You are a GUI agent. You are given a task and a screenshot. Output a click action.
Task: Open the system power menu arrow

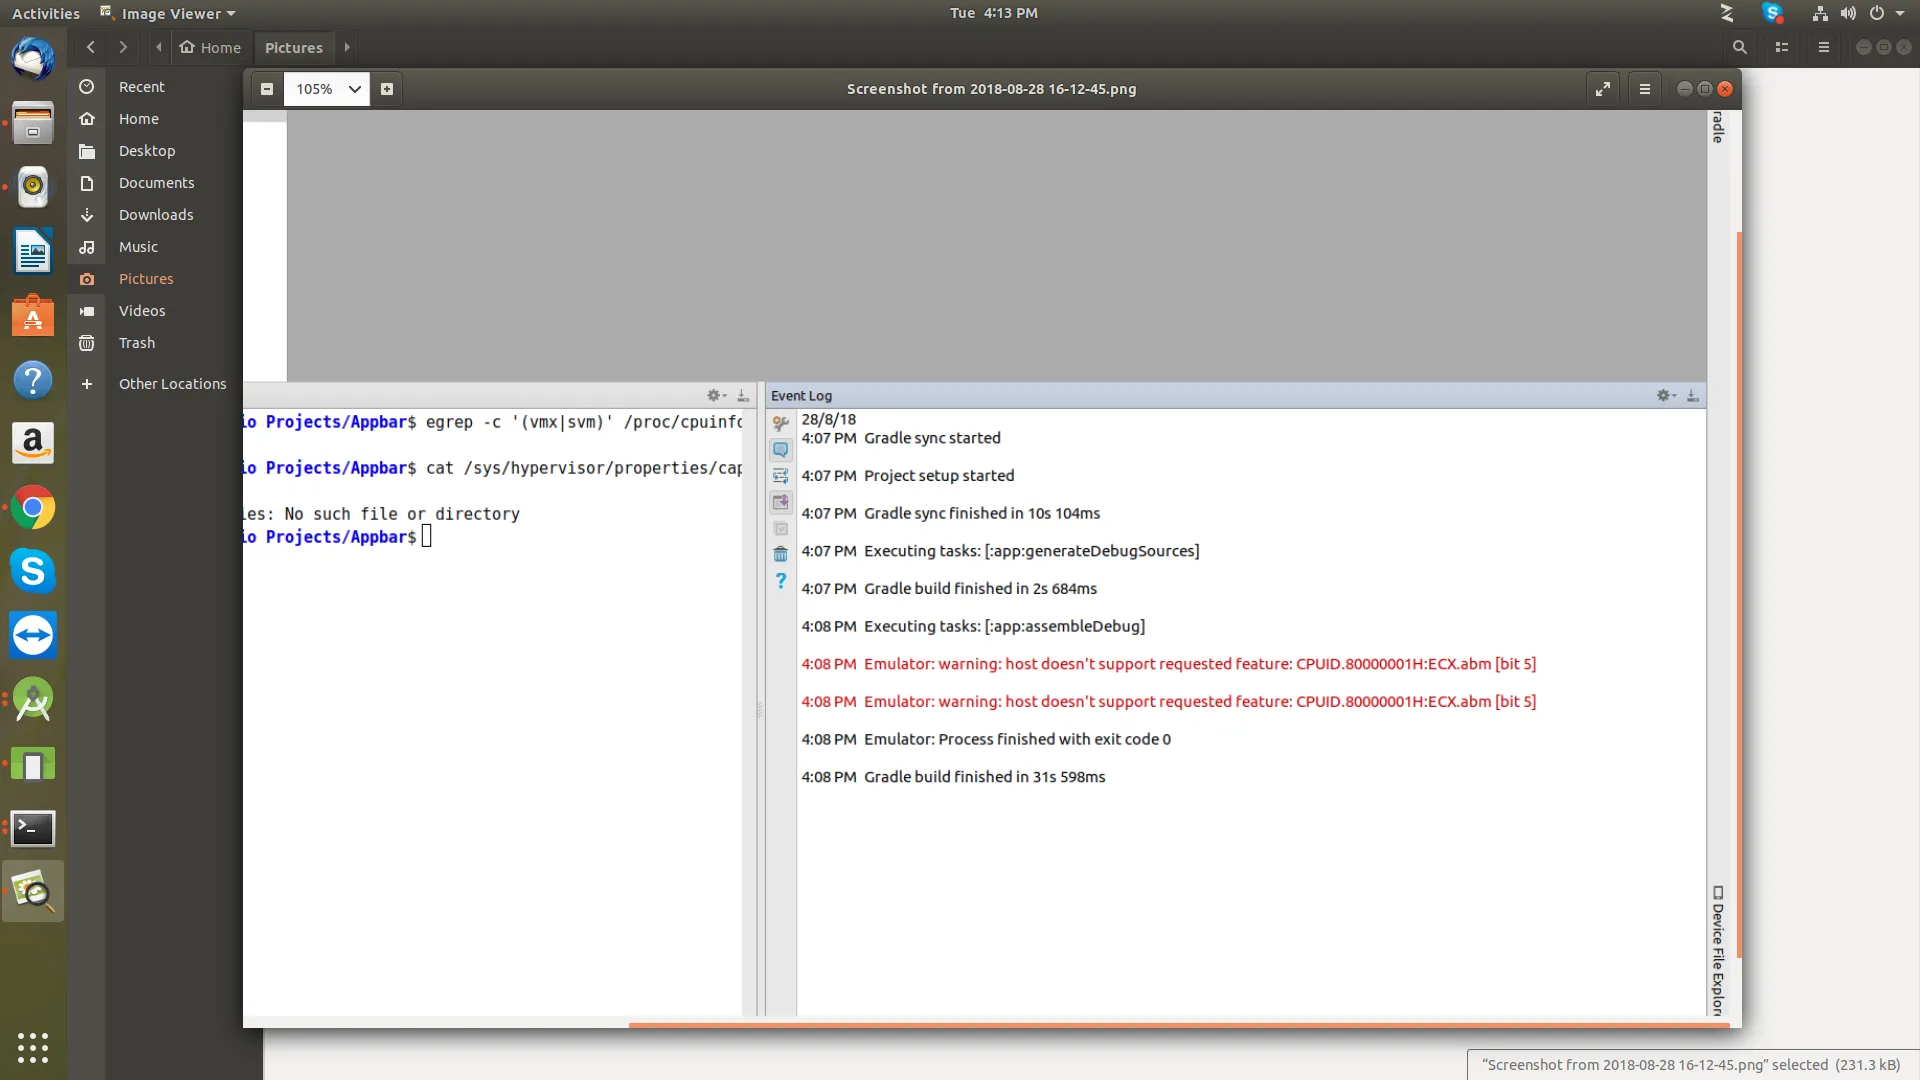(1900, 13)
